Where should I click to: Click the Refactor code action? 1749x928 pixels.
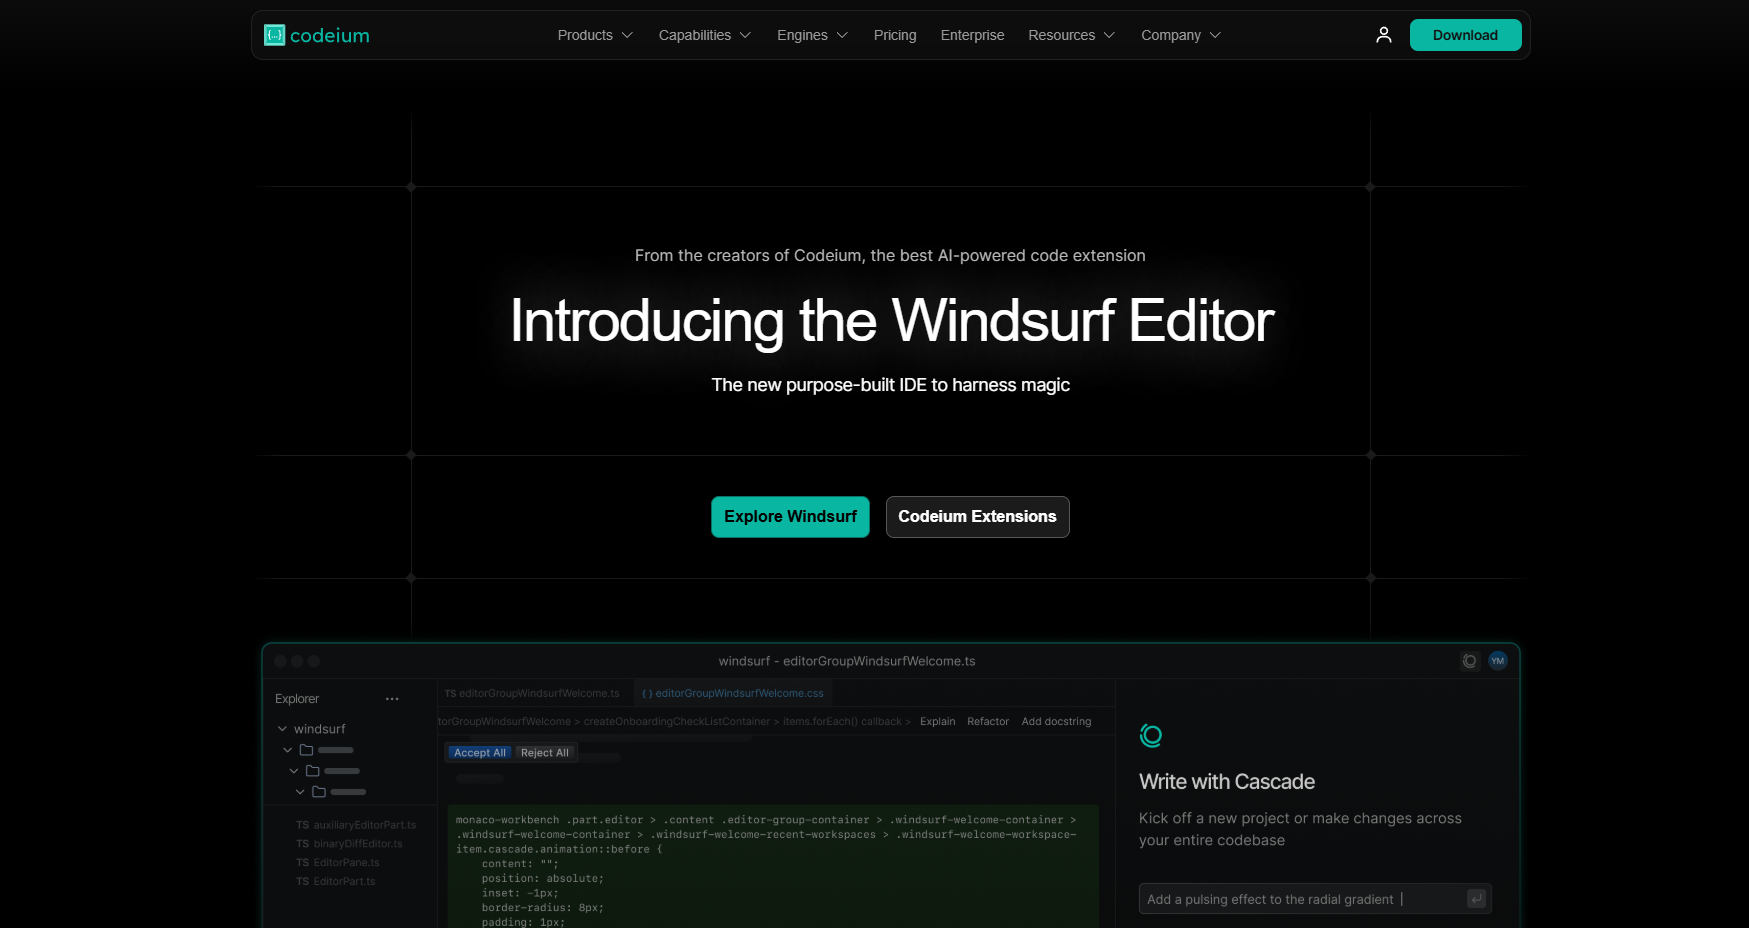pos(988,721)
